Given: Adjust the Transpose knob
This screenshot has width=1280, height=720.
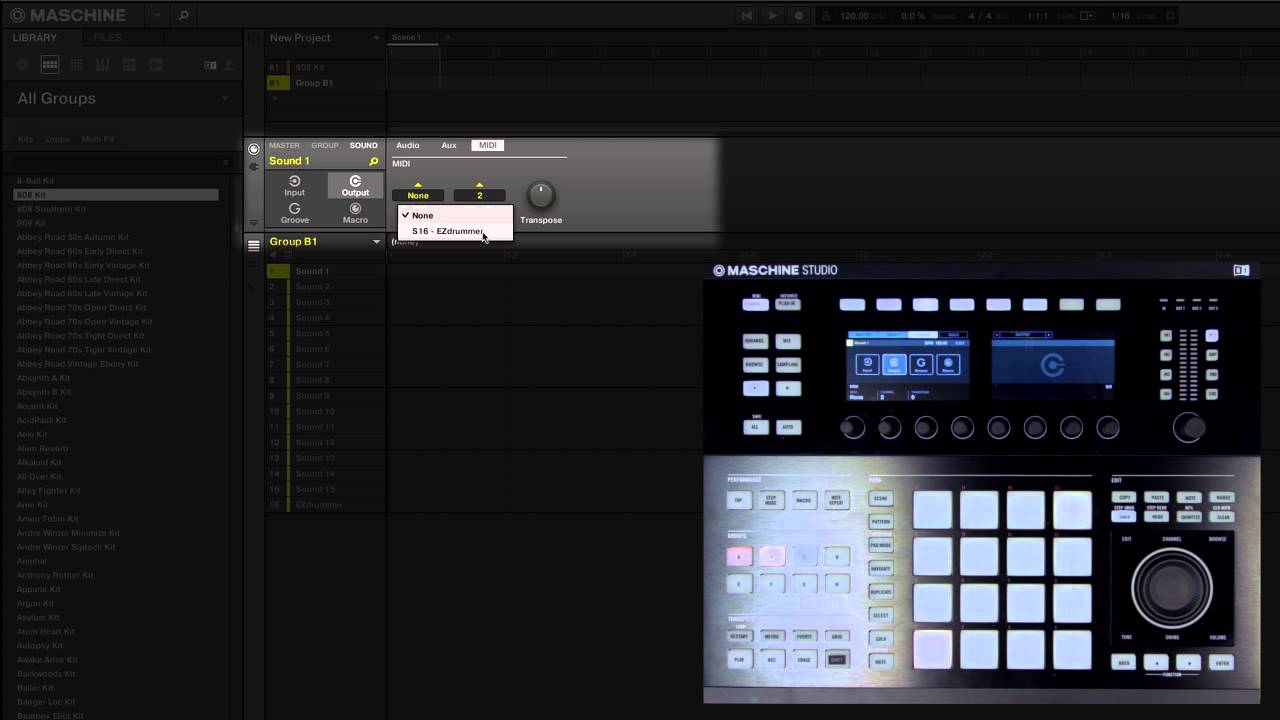Looking at the screenshot, I should coord(540,195).
